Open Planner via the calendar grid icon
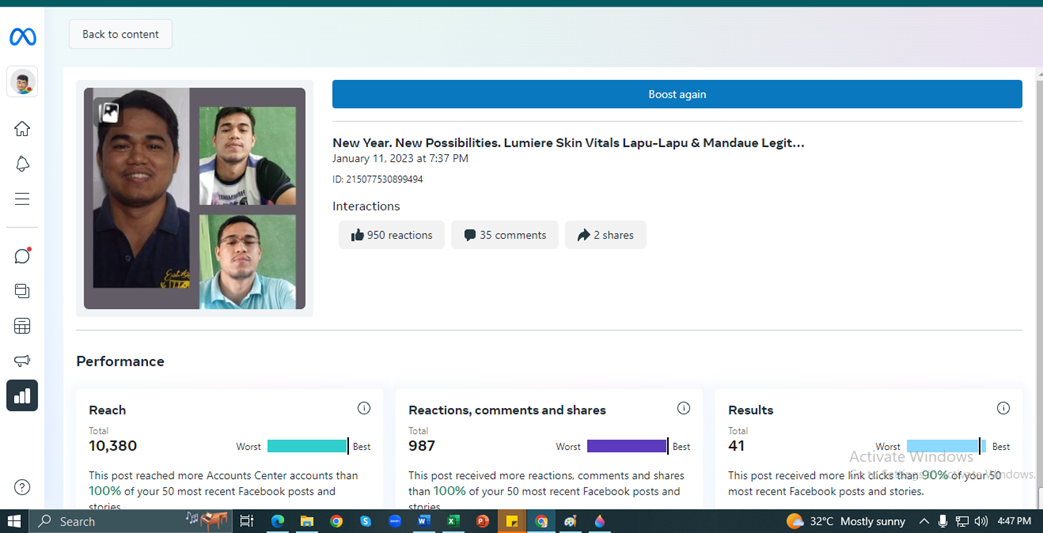Image resolution: width=1043 pixels, height=533 pixels. (23, 326)
